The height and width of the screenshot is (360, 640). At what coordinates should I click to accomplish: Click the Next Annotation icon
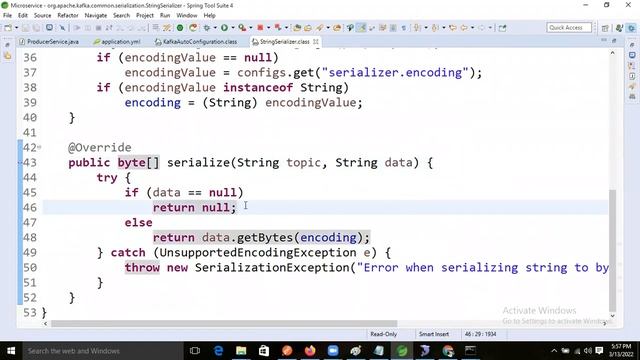click(x=417, y=28)
